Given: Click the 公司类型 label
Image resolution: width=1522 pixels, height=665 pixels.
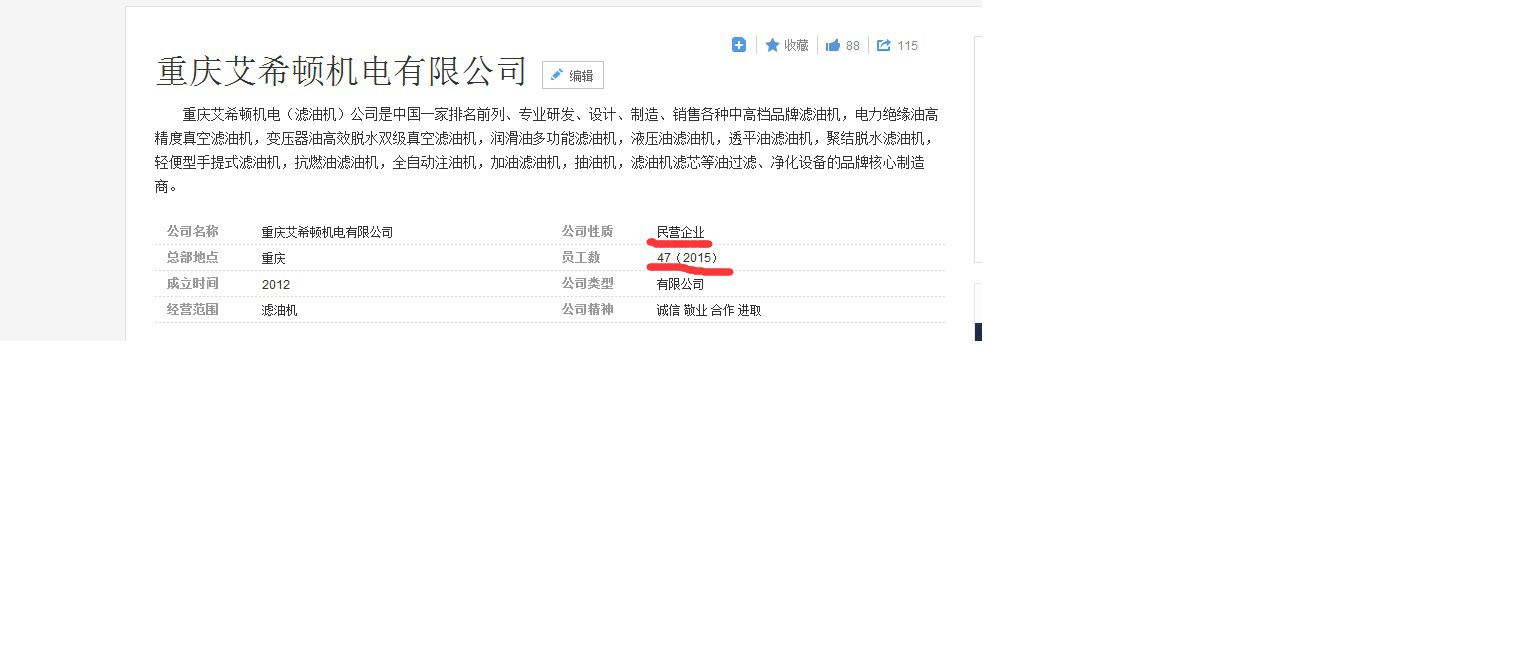Looking at the screenshot, I should (587, 283).
